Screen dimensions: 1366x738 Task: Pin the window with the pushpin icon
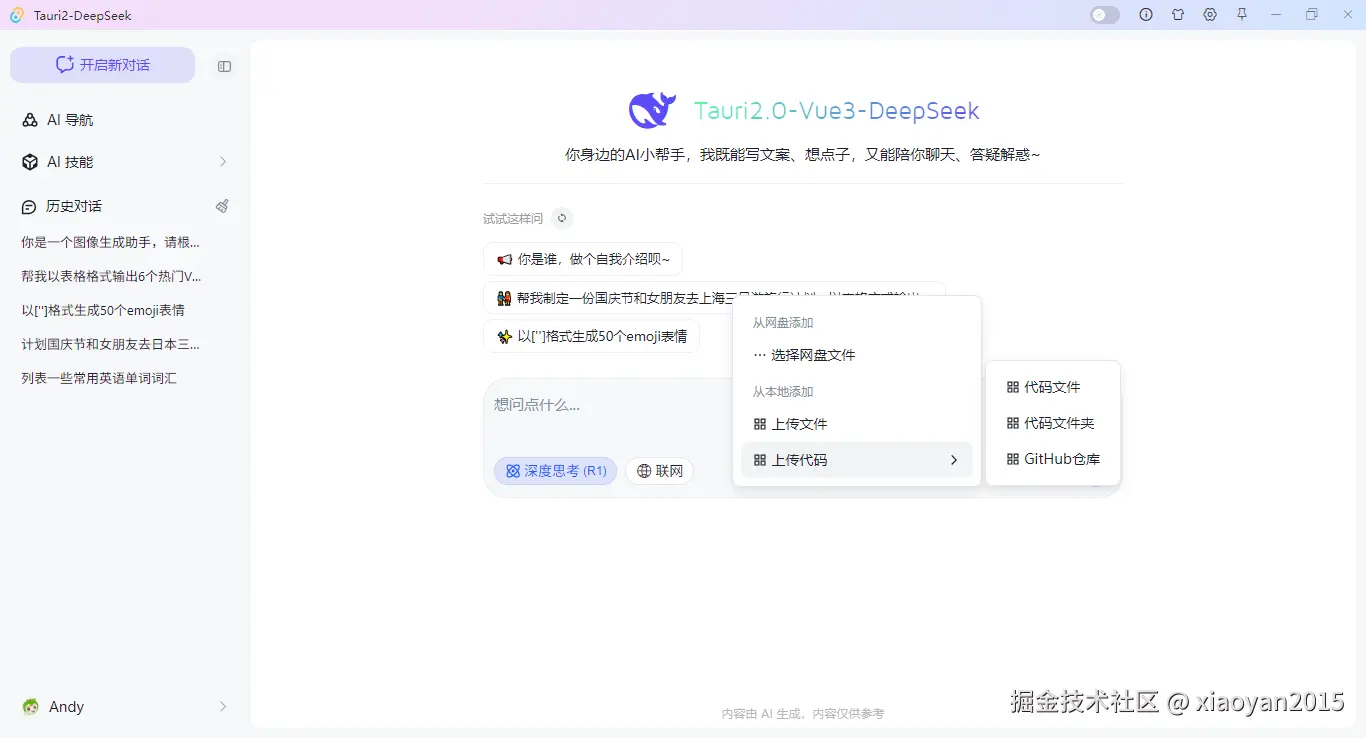click(x=1242, y=15)
